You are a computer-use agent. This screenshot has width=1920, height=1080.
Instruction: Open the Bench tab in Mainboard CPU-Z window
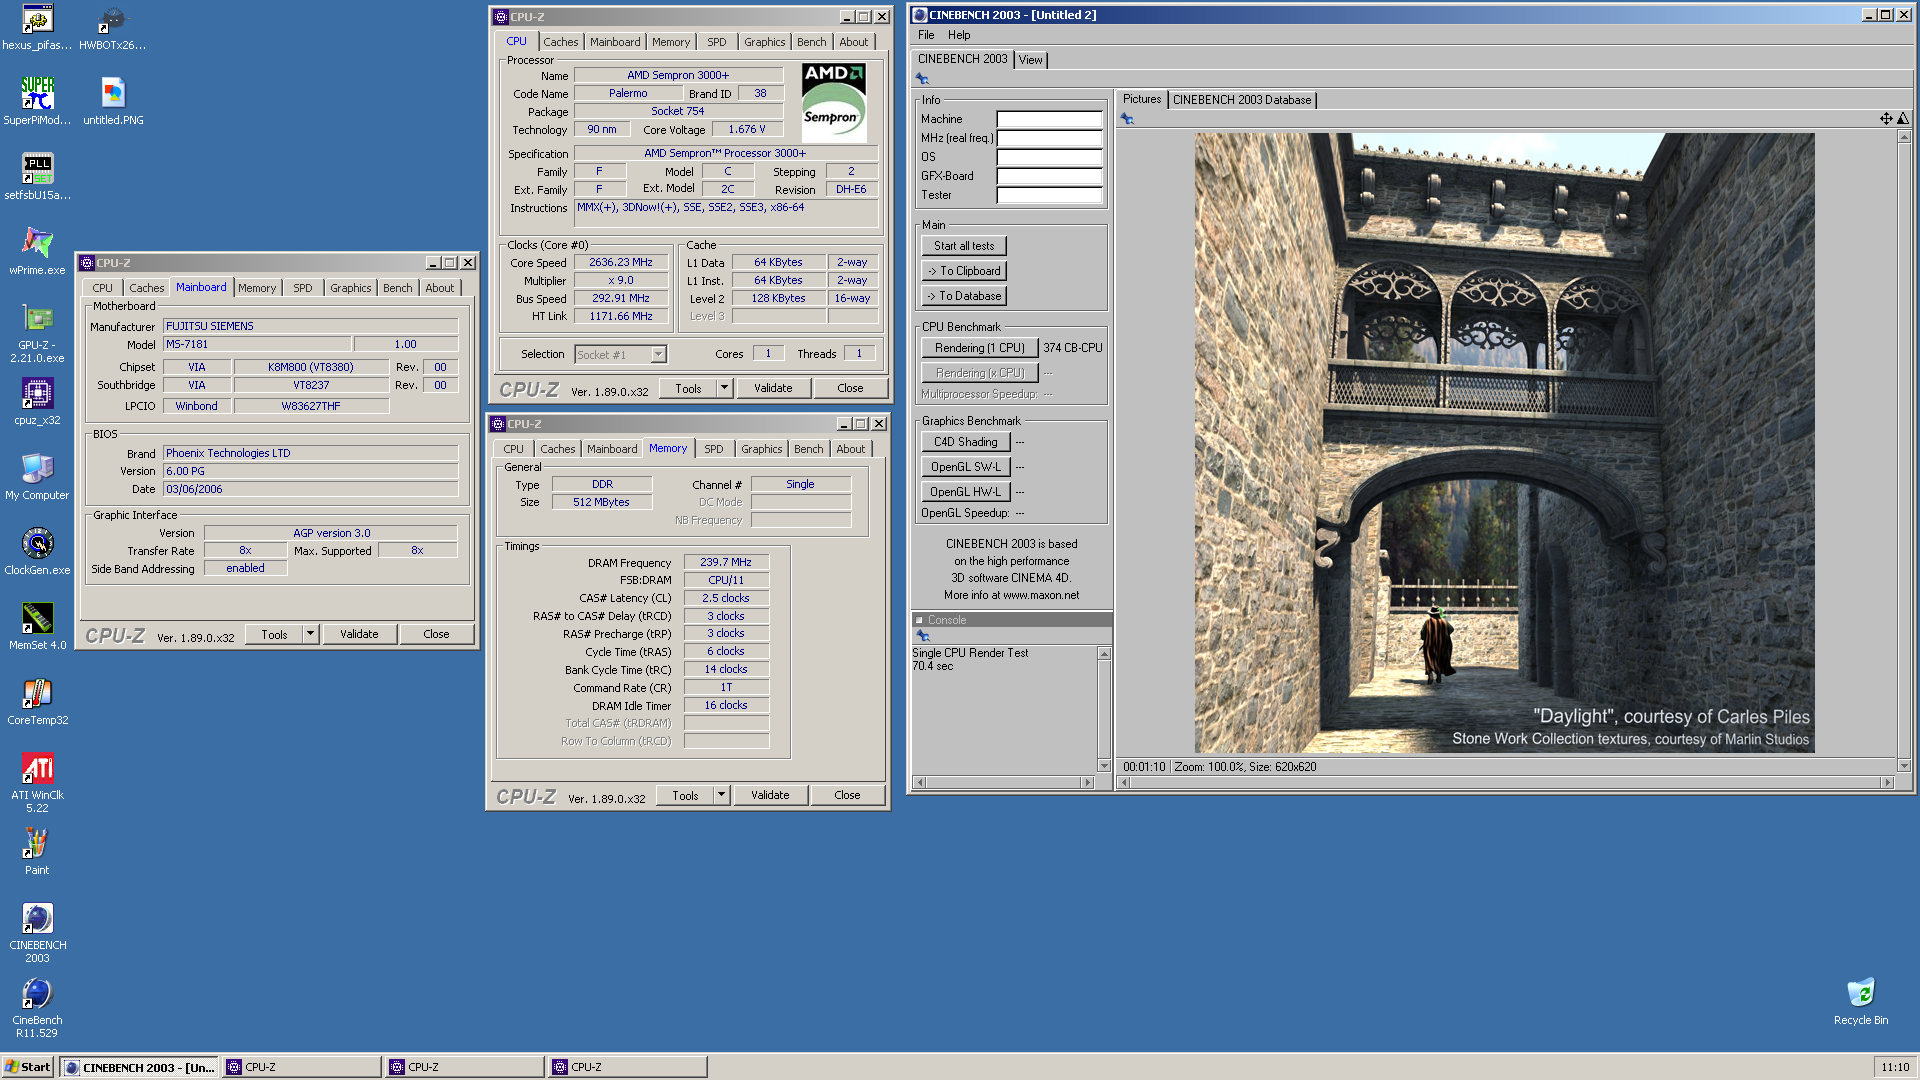point(397,288)
